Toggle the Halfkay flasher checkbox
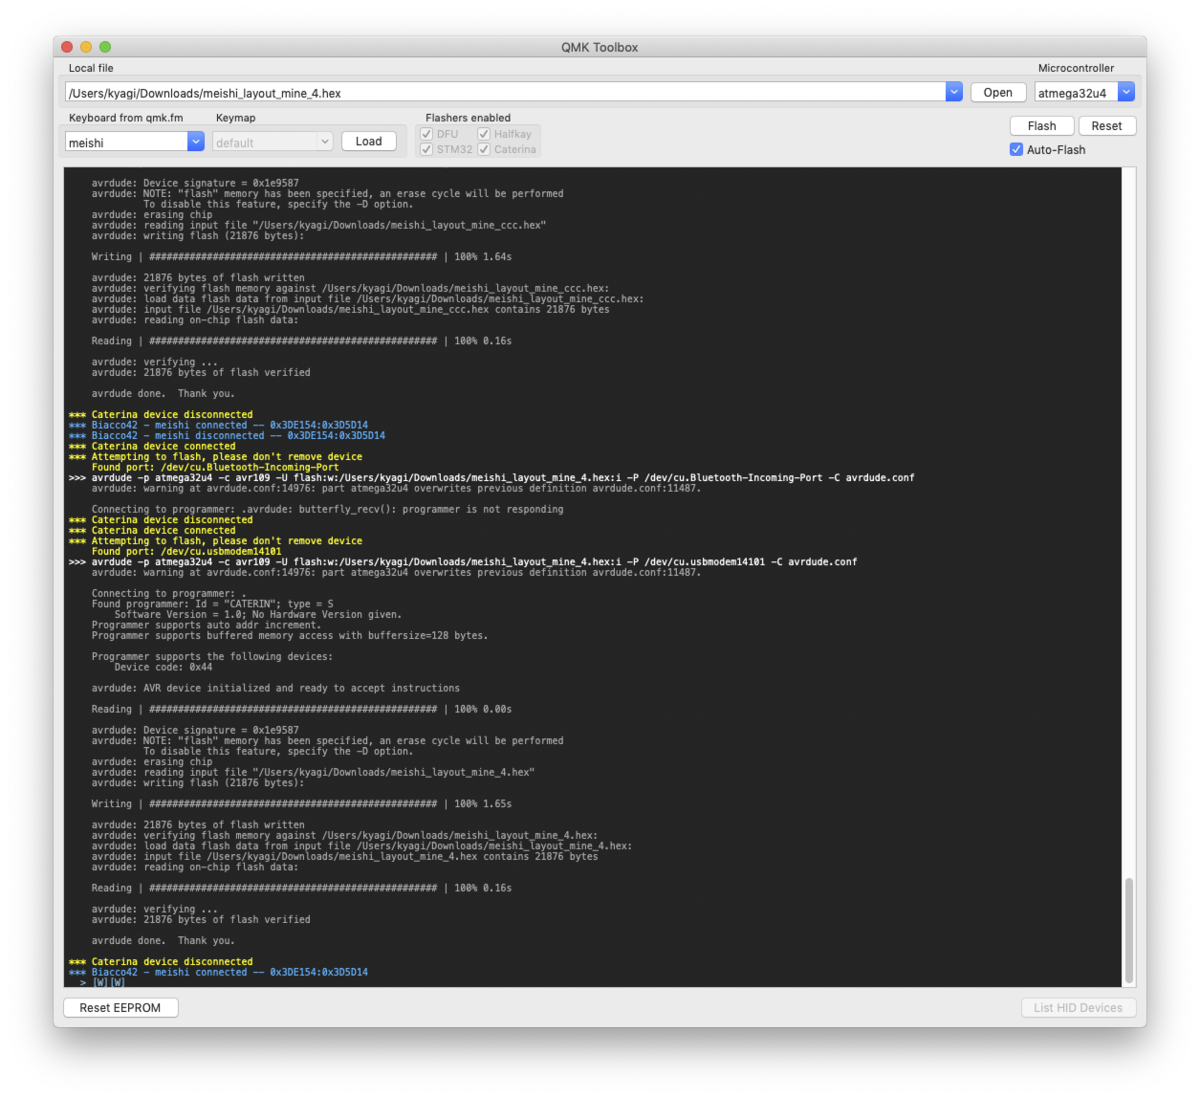 pyautogui.click(x=484, y=134)
